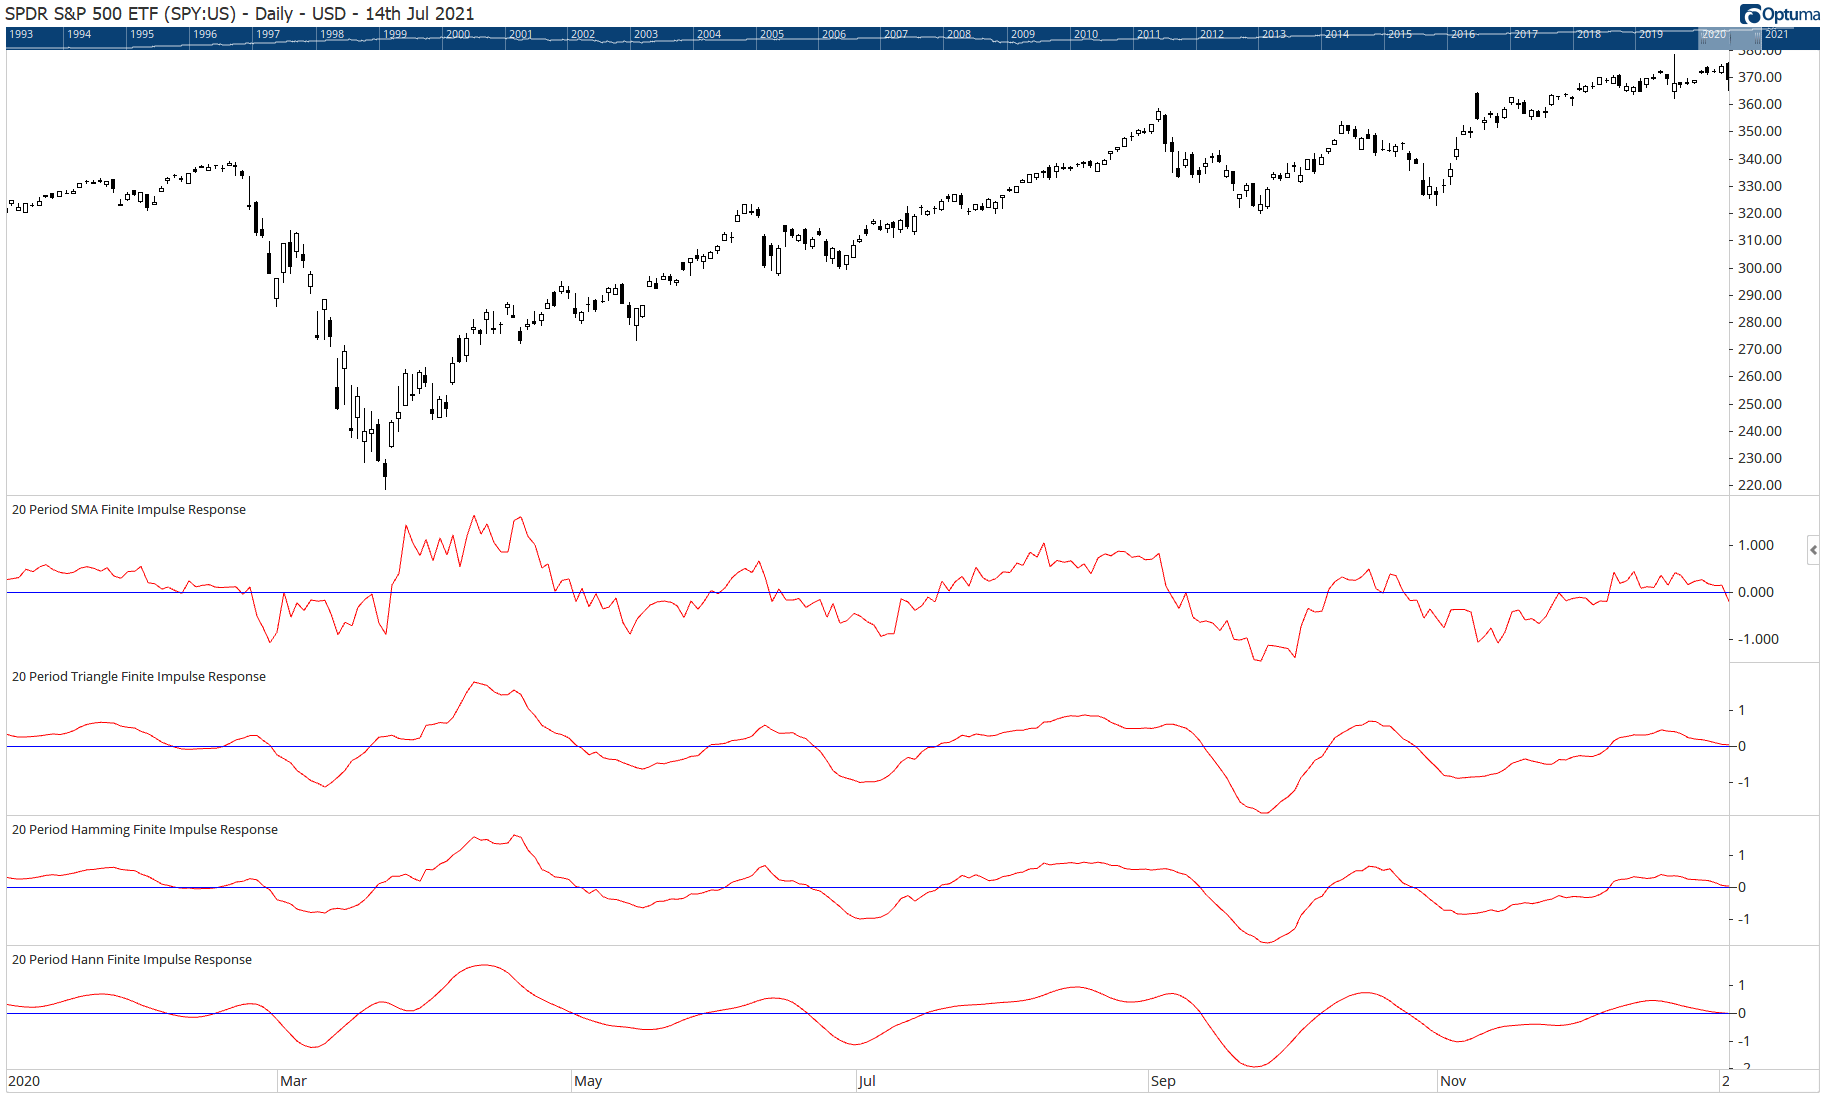The height and width of the screenshot is (1100, 1826).
Task: Click the 2020 label on bottom date axis
Action: point(24,1081)
